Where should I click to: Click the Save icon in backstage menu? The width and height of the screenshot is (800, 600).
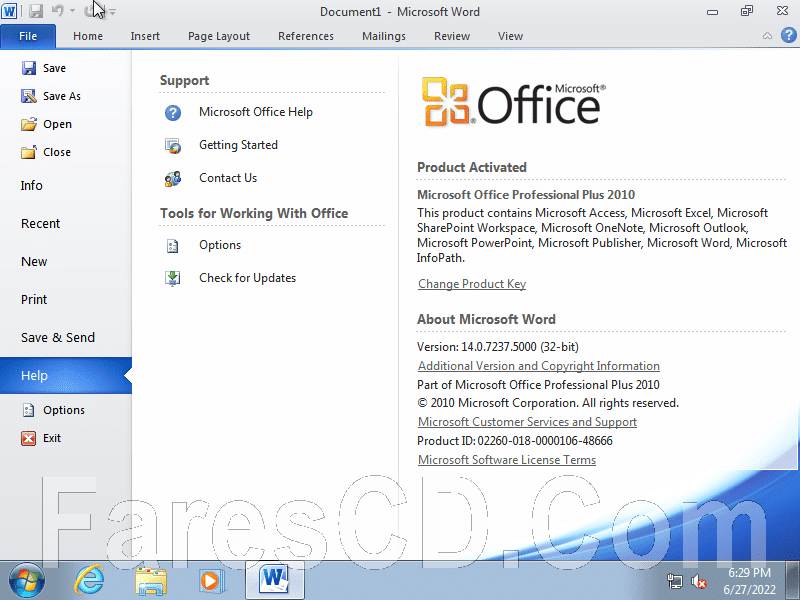pos(29,68)
